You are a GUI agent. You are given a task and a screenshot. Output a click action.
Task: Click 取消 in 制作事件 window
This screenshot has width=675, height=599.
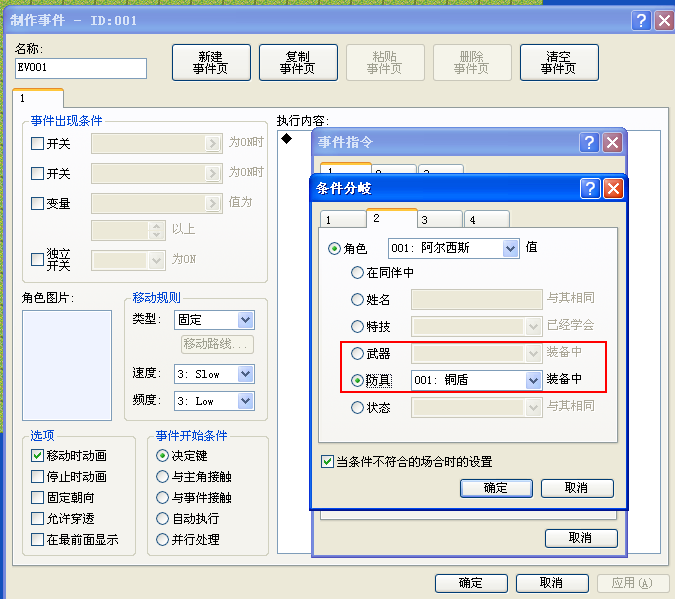pyautogui.click(x=552, y=583)
